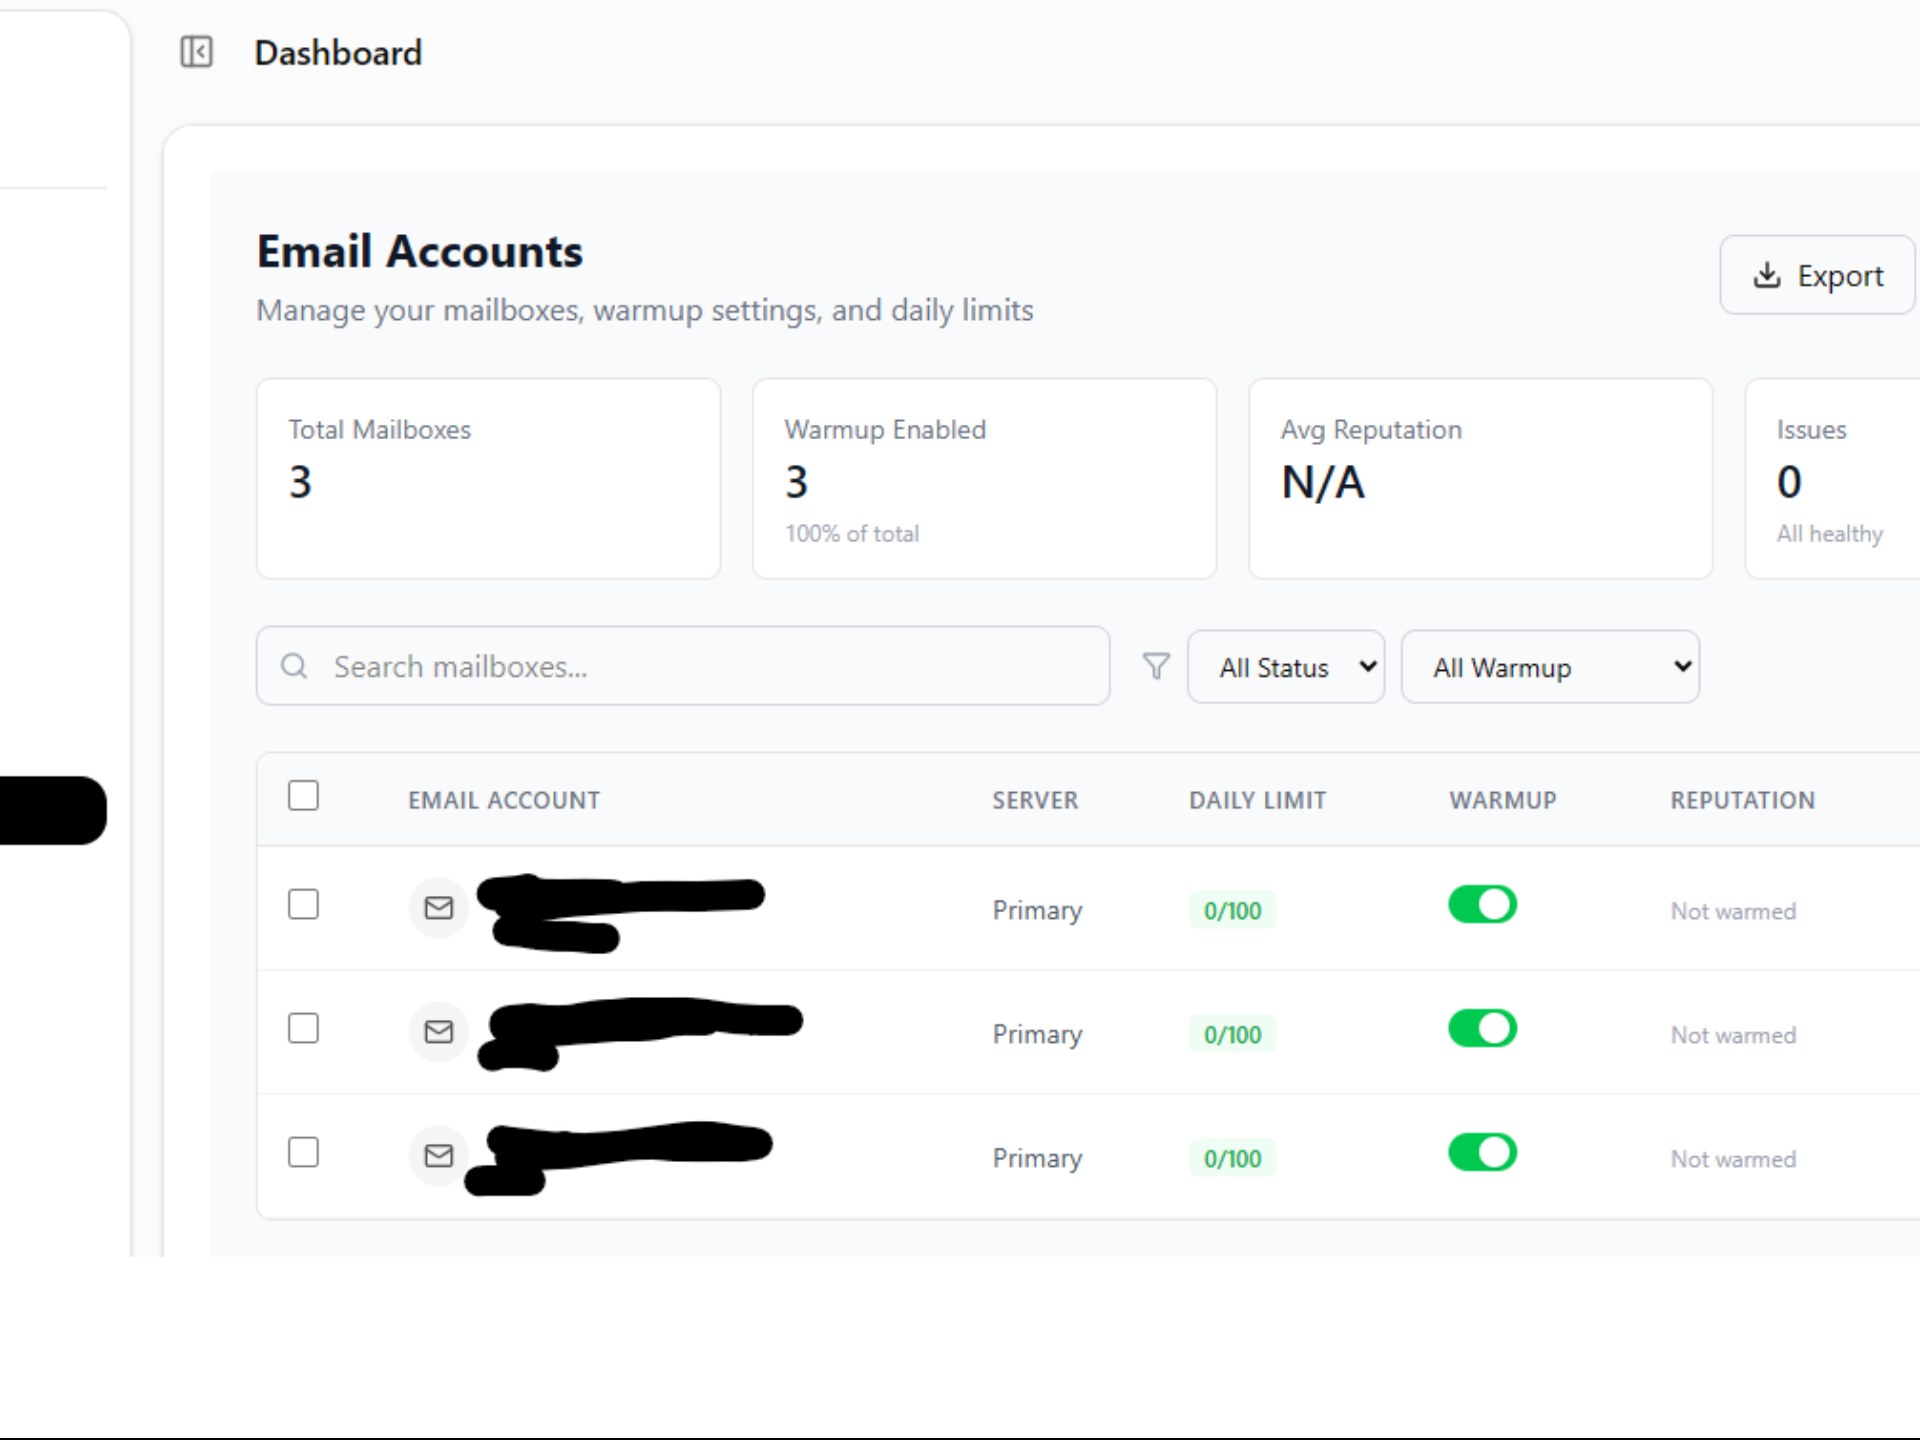The width and height of the screenshot is (1920, 1440).
Task: Open the All Warmup dropdown
Action: pos(1550,666)
